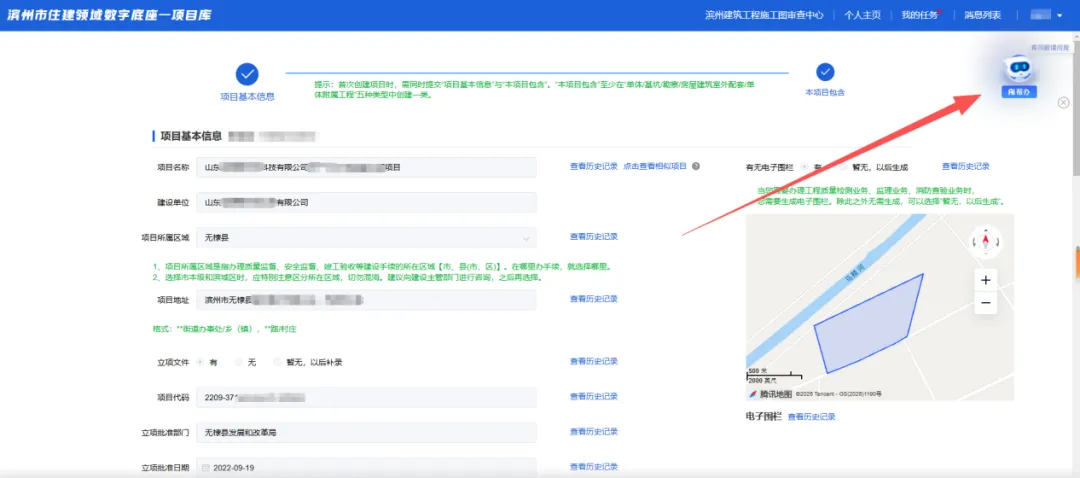Viewport: 1080px width, 478px height.
Task: Click the 建设单位 input field
Action: (366, 202)
